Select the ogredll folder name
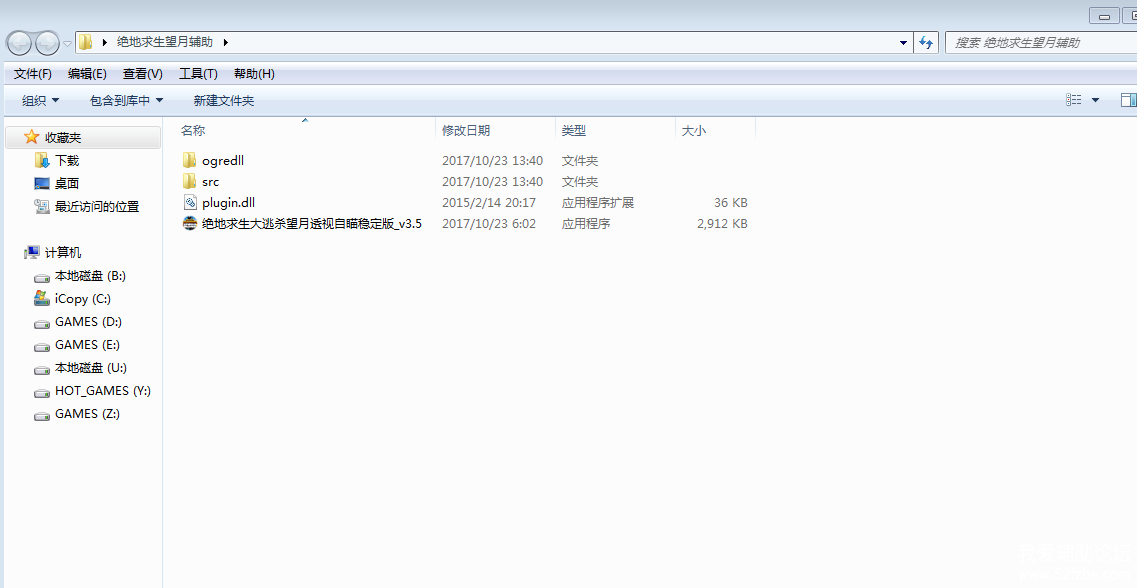The width and height of the screenshot is (1137, 588). pos(223,160)
